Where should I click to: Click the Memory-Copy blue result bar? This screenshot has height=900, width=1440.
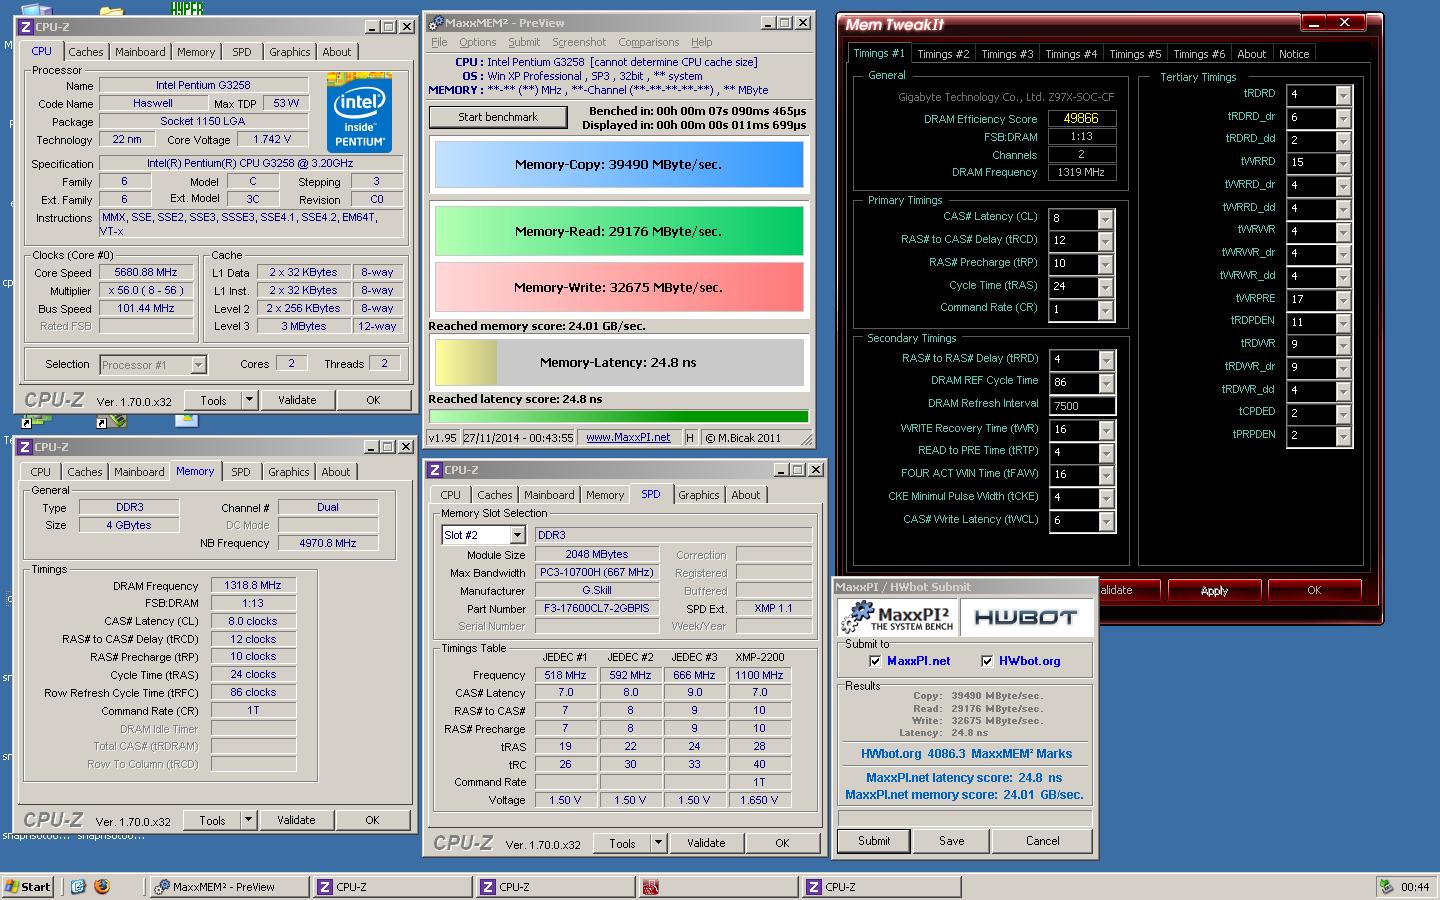pyautogui.click(x=618, y=165)
